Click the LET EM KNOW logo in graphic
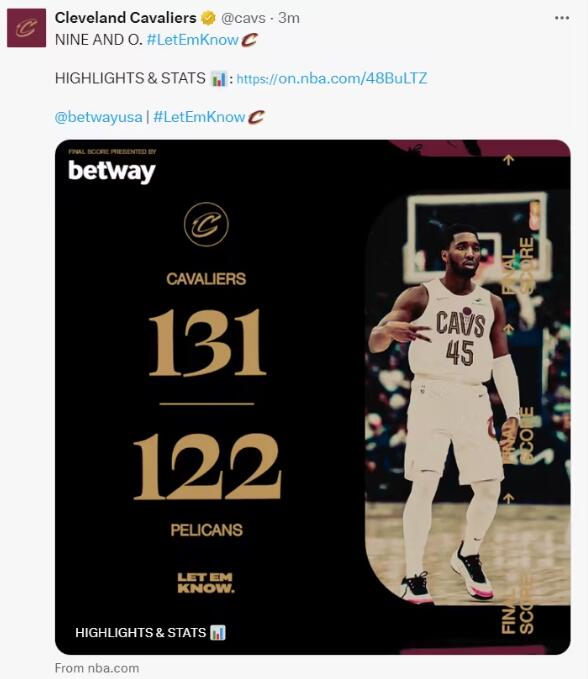 coord(206,583)
